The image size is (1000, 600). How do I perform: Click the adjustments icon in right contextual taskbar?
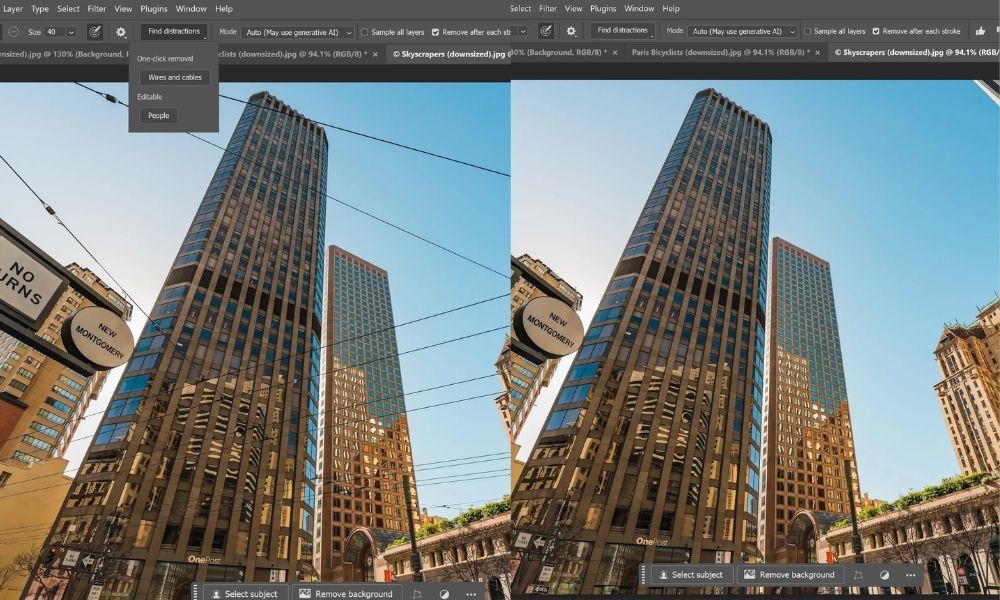[884, 575]
